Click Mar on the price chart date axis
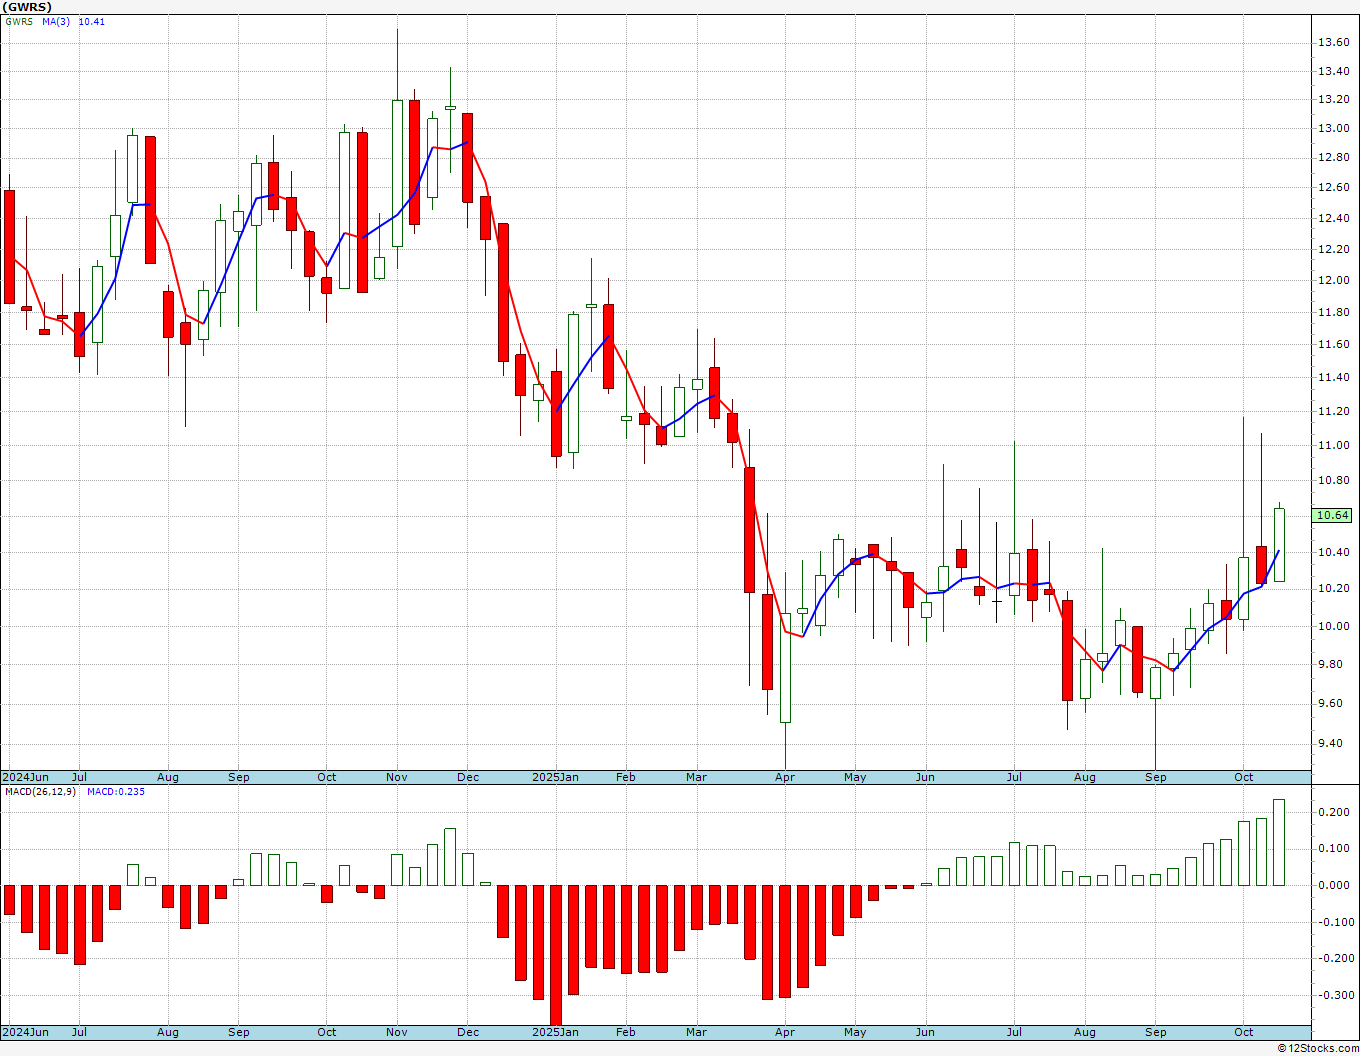The image size is (1360, 1056). click(x=696, y=777)
